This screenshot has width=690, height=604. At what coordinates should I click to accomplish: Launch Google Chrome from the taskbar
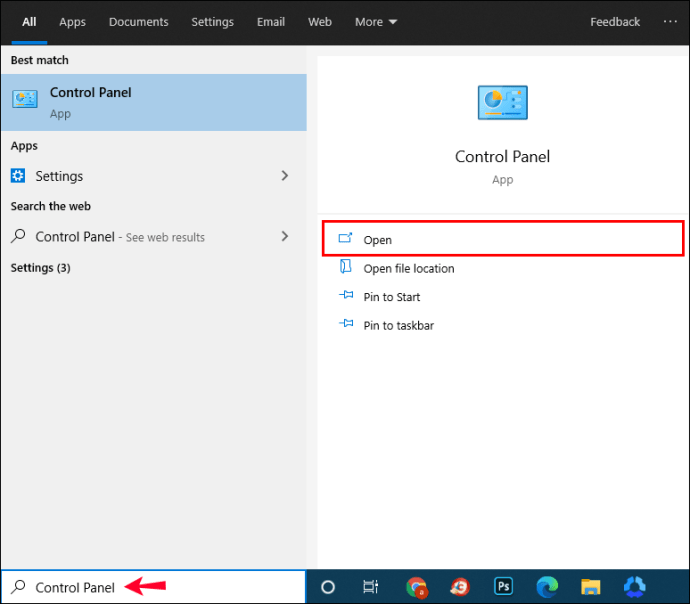pyautogui.click(x=417, y=587)
